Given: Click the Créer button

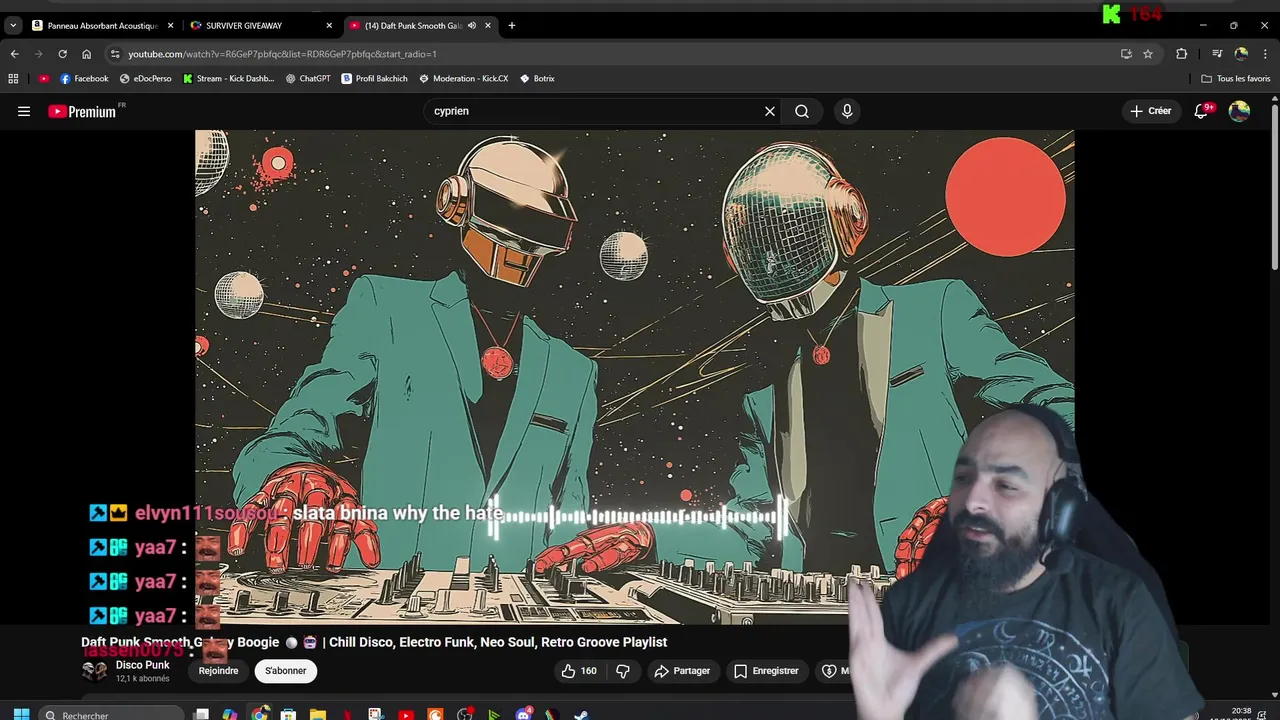Looking at the screenshot, I should [1150, 111].
